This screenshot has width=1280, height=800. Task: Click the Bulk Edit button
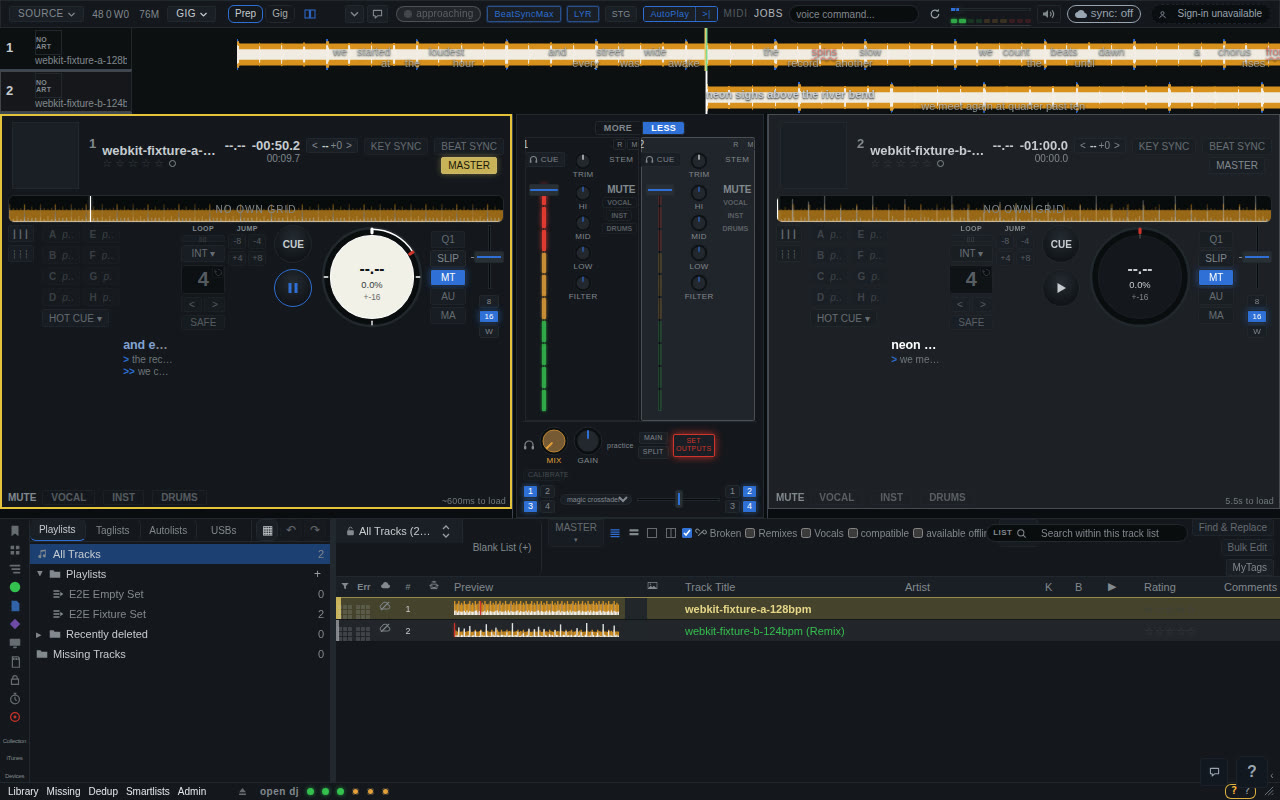[x=1247, y=547]
